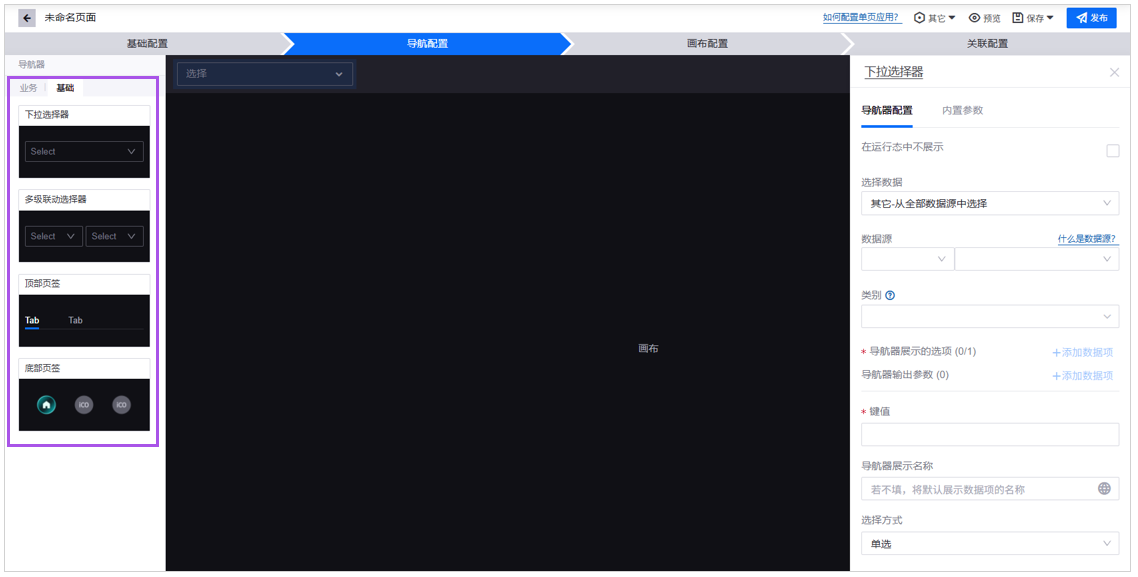Expand the 类别 dropdown
The width and height of the screenshot is (1138, 577).
pyautogui.click(x=989, y=317)
